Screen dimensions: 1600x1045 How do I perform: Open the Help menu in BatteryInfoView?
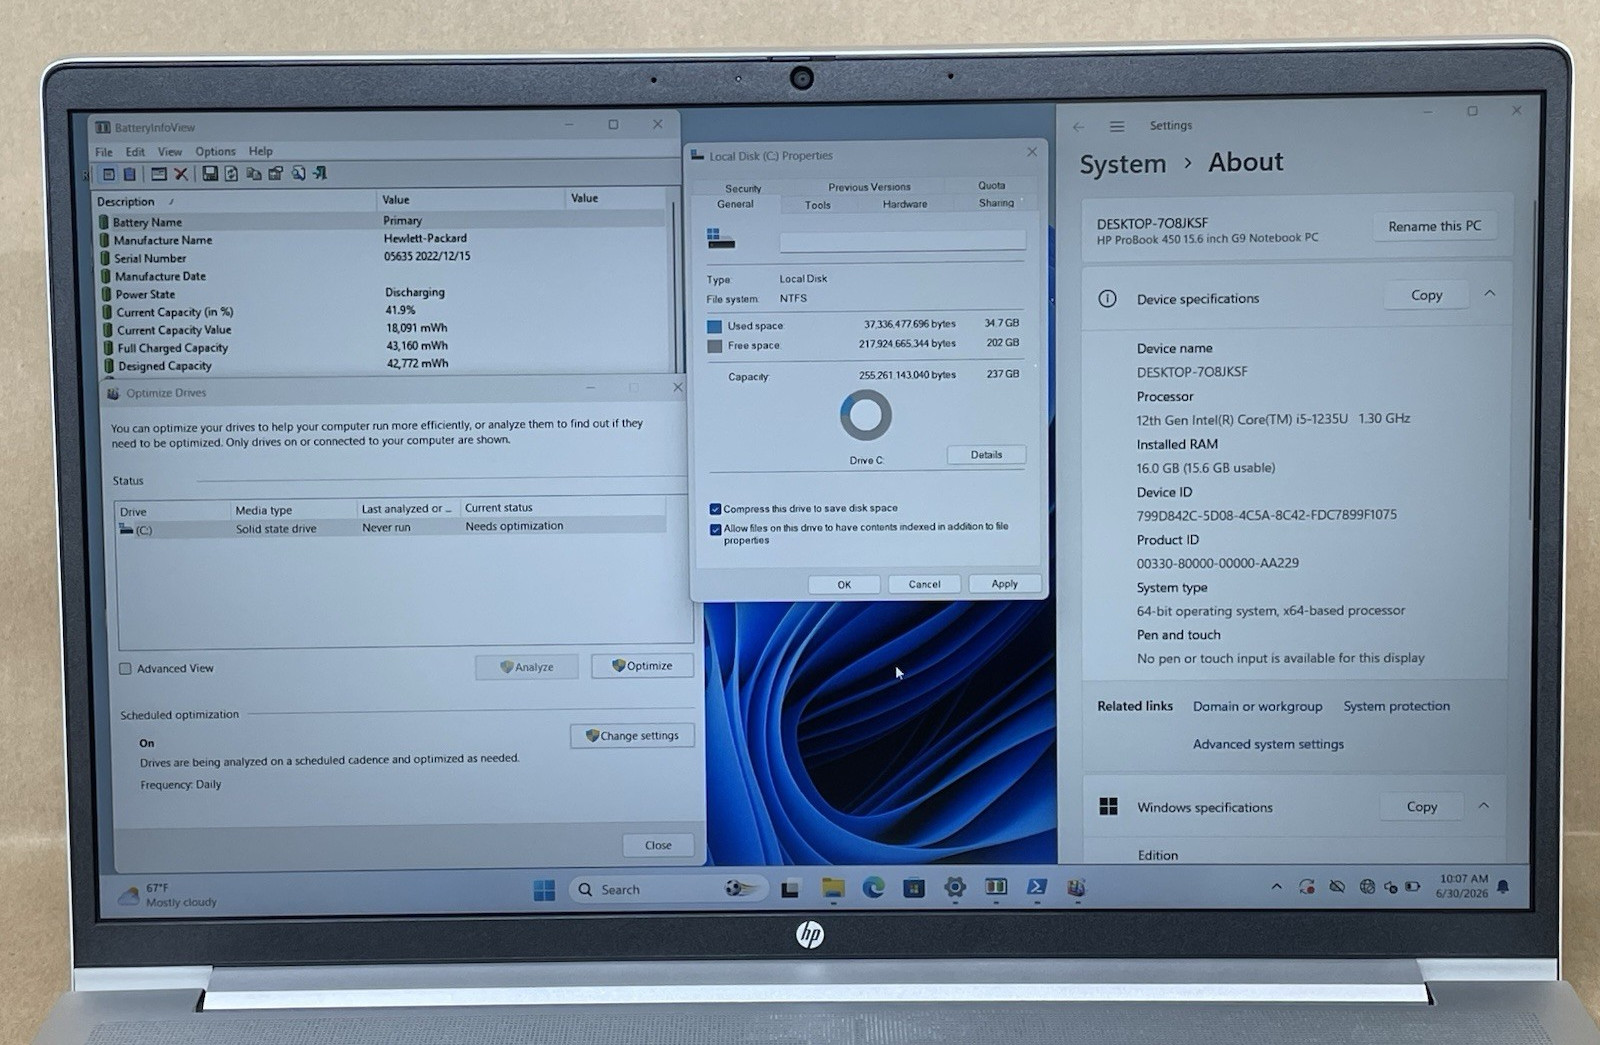point(261,152)
